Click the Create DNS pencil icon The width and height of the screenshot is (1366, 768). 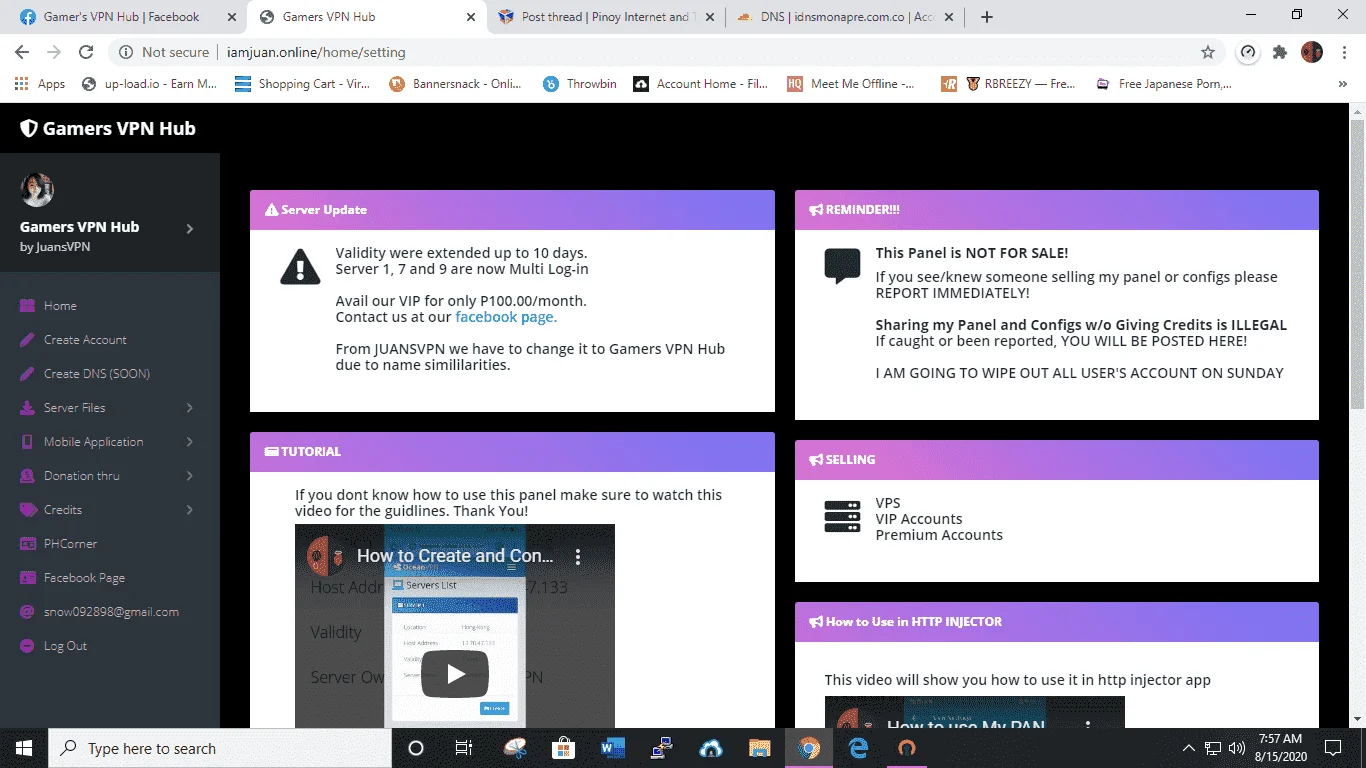click(x=27, y=374)
